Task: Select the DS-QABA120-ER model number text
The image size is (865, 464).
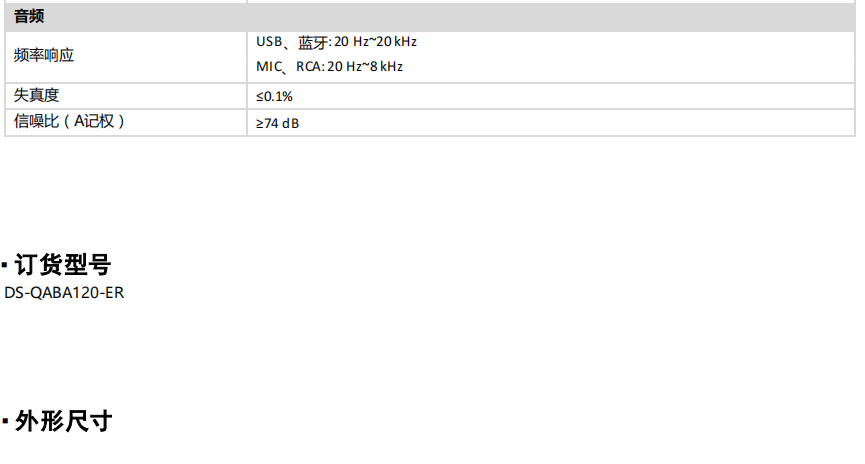Action: (x=64, y=293)
